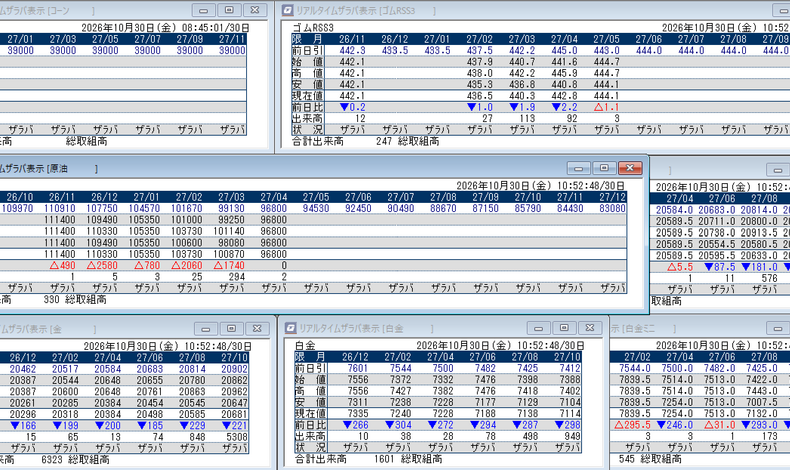Select △2580 change in 原油 window
This screenshot has height=470, width=790.
(x=102, y=265)
